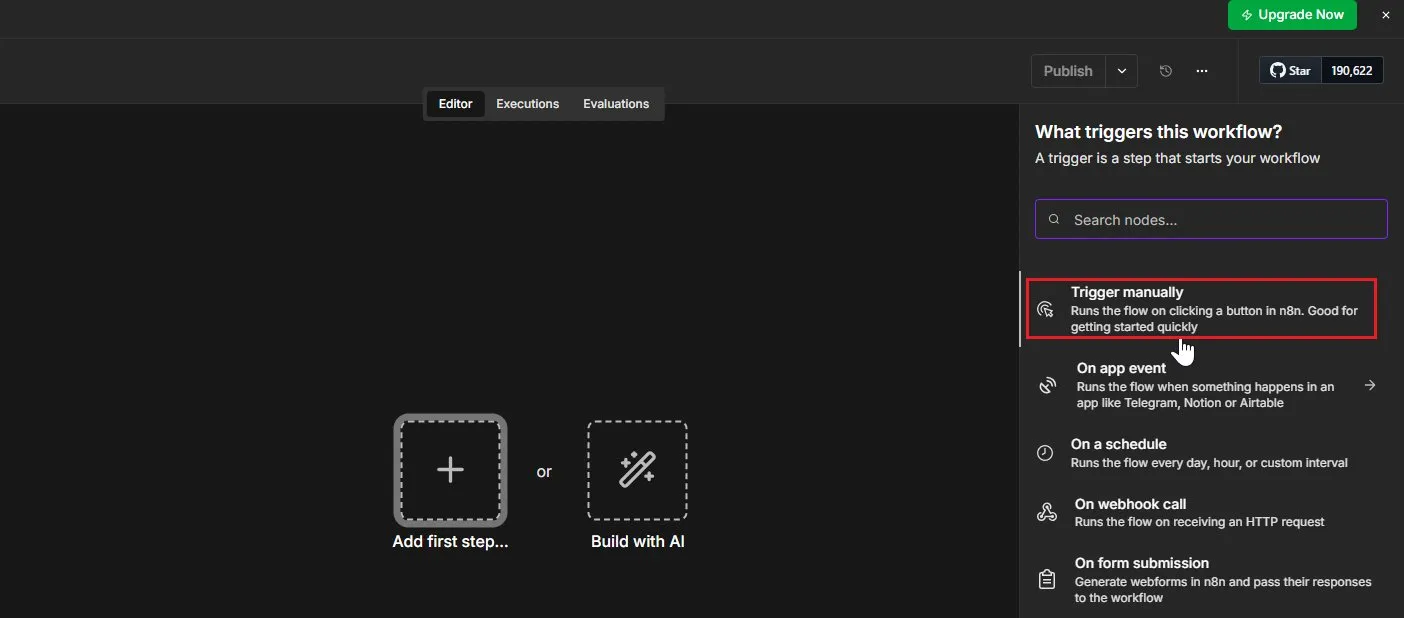The width and height of the screenshot is (1404, 618).
Task: Switch to the Evaluations tab
Action: (x=616, y=104)
